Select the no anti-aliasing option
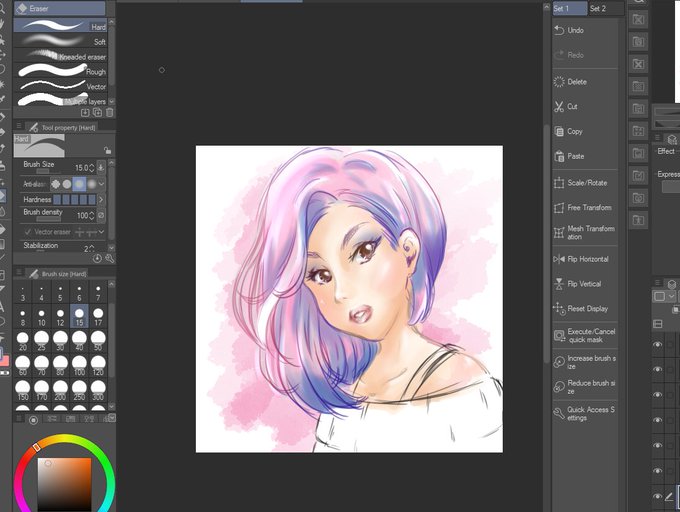Viewport: 680px width, 512px height. click(55, 184)
